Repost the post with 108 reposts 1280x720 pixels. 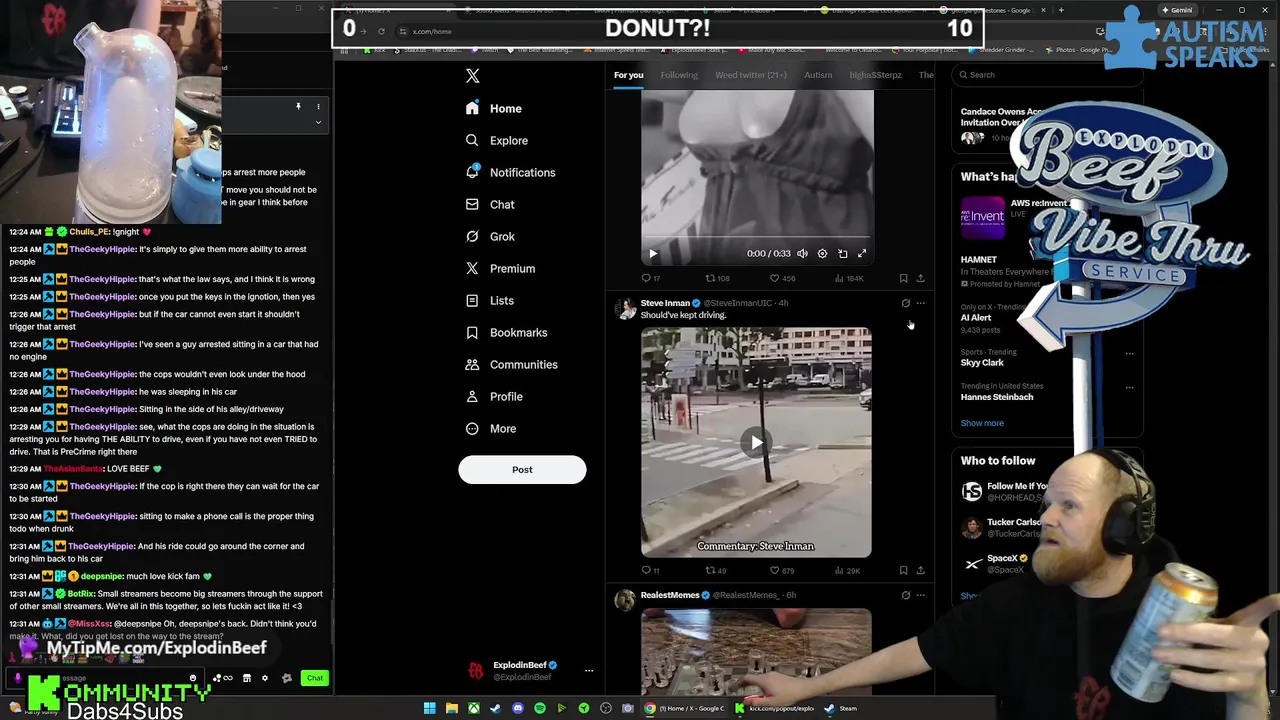(x=717, y=278)
